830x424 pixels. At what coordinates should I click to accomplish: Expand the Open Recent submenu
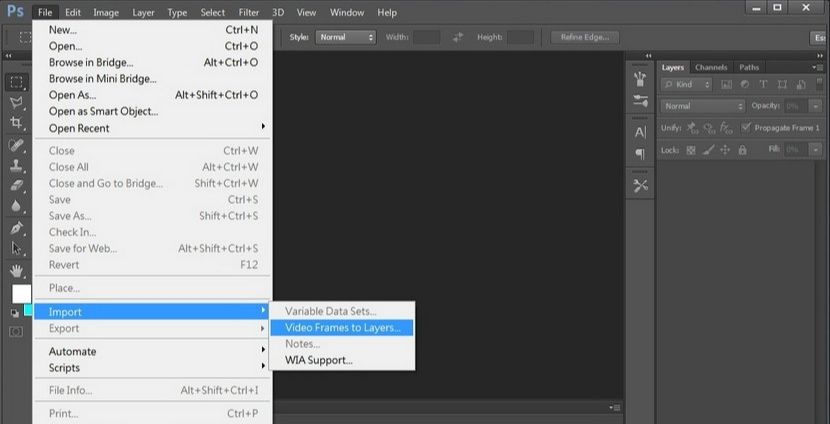[152, 128]
